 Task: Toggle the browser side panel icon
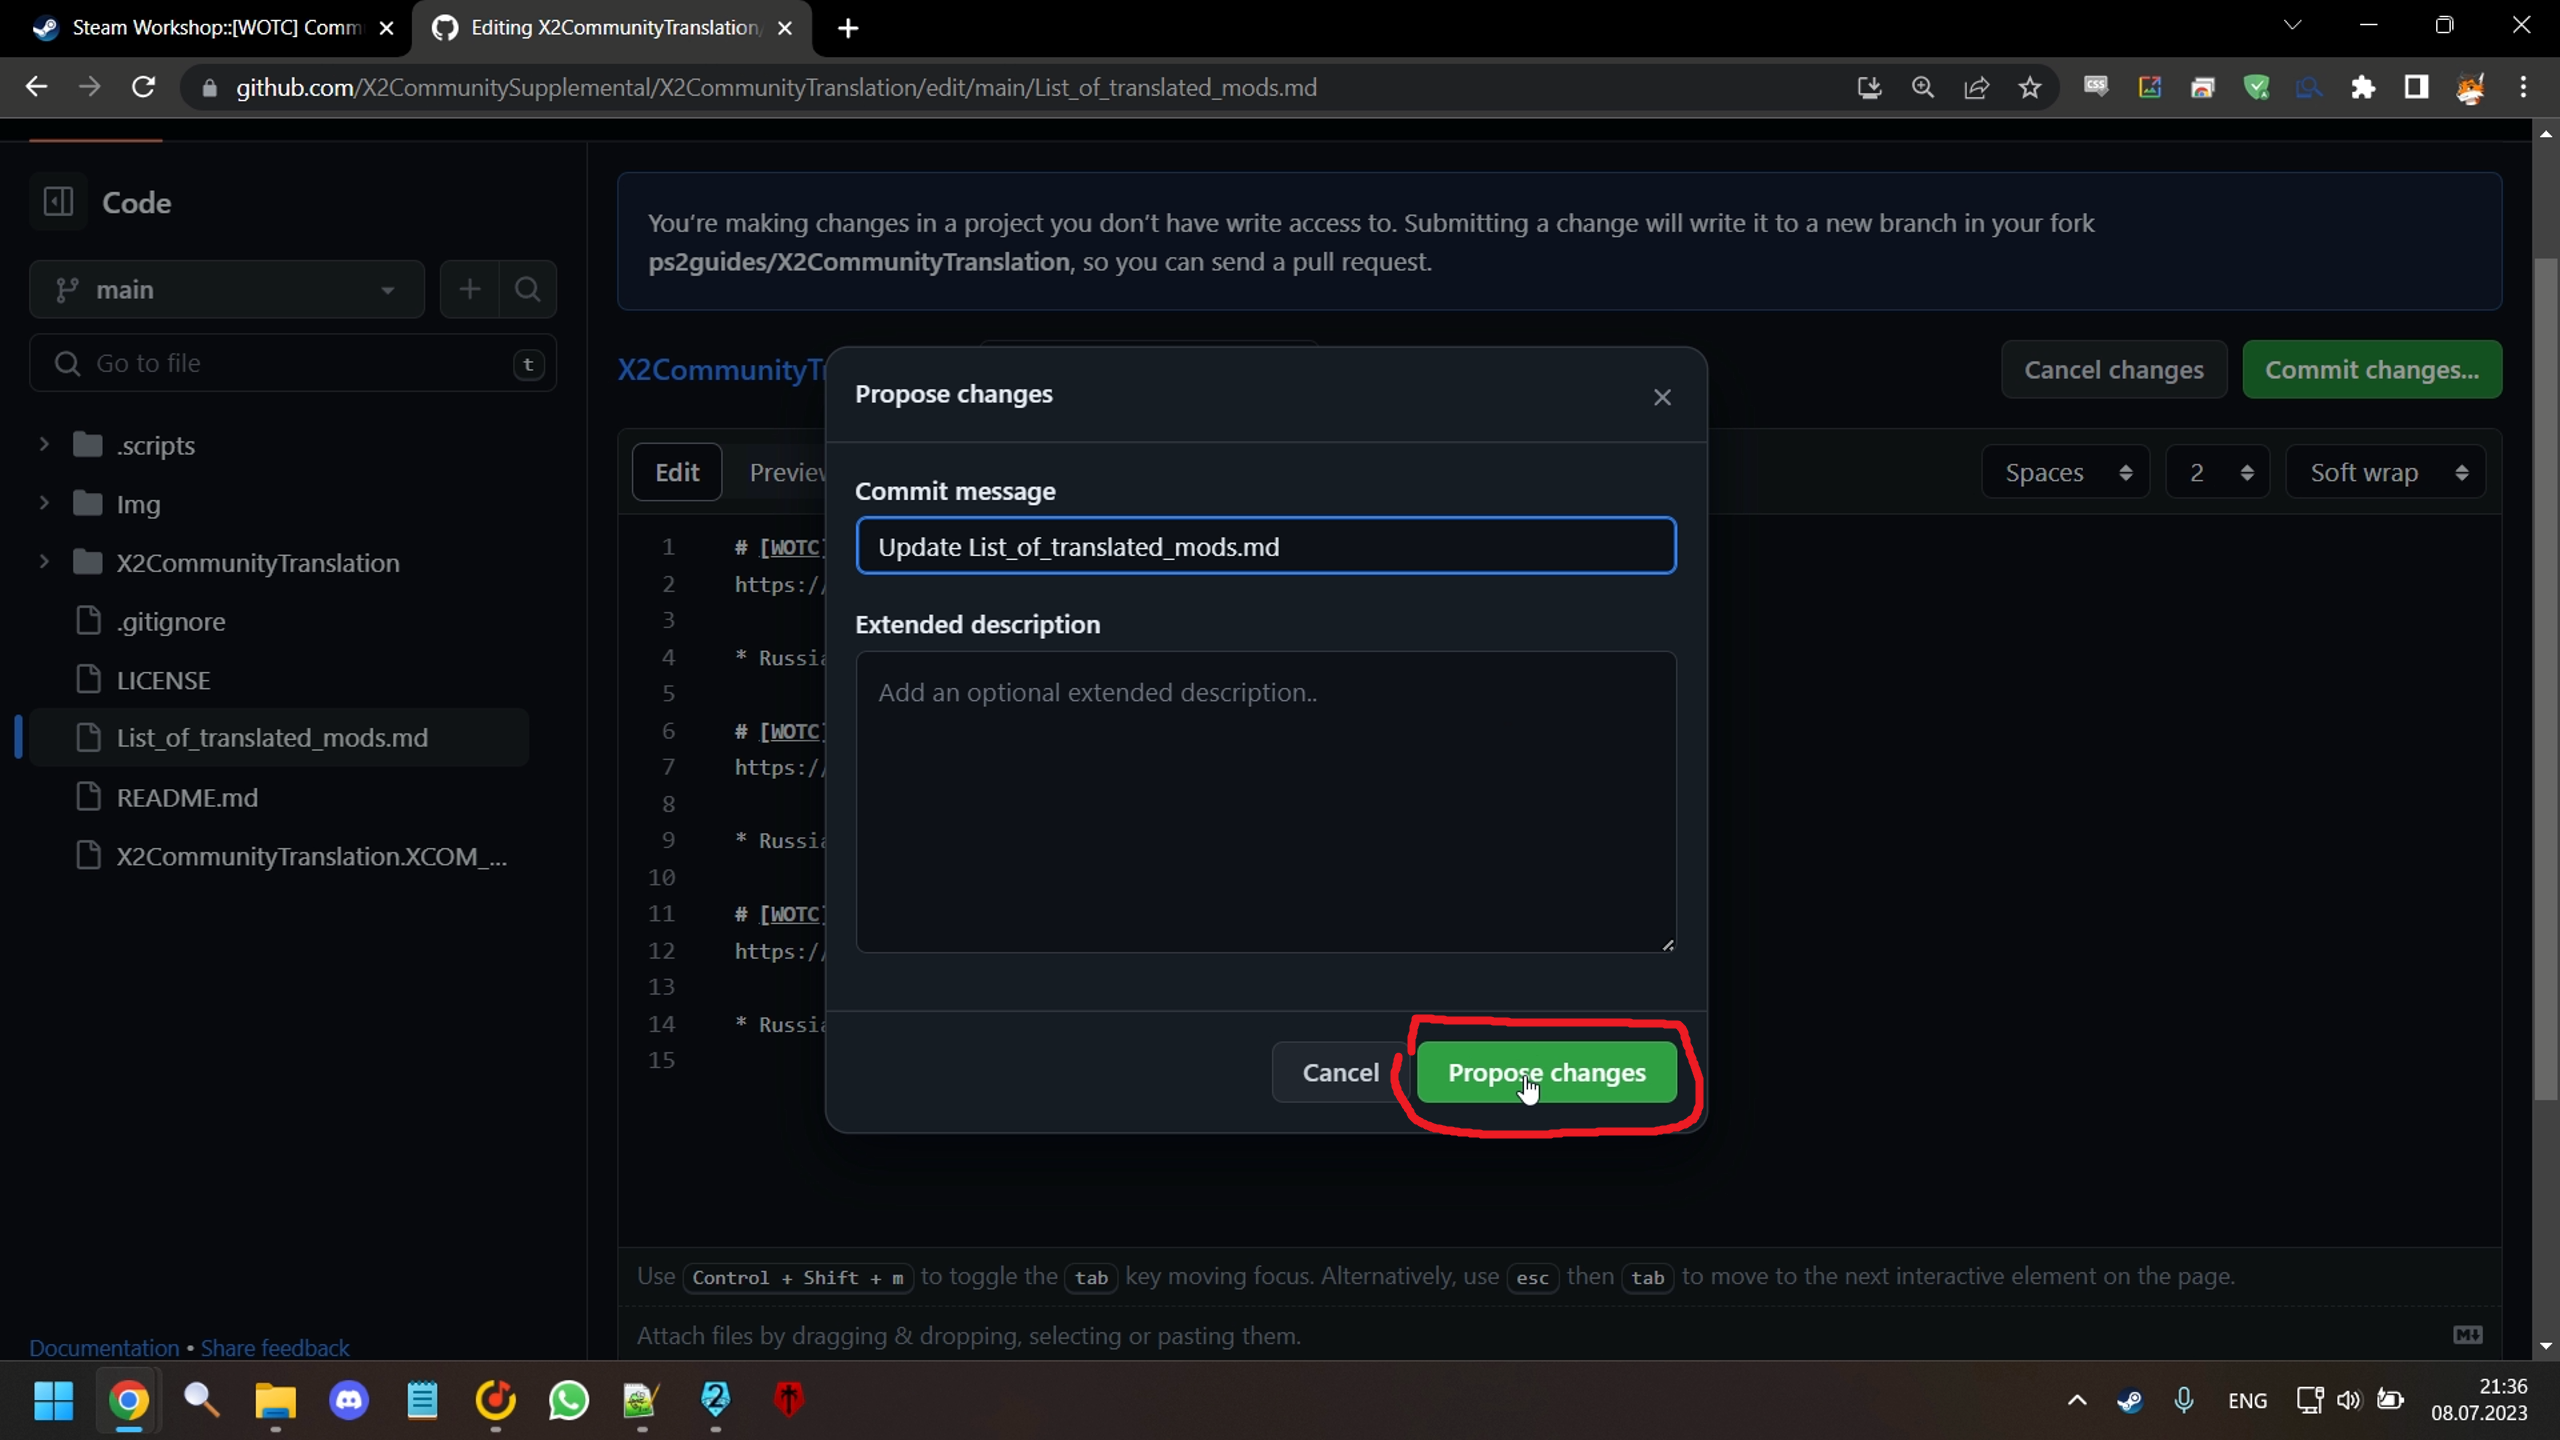pos(2416,88)
